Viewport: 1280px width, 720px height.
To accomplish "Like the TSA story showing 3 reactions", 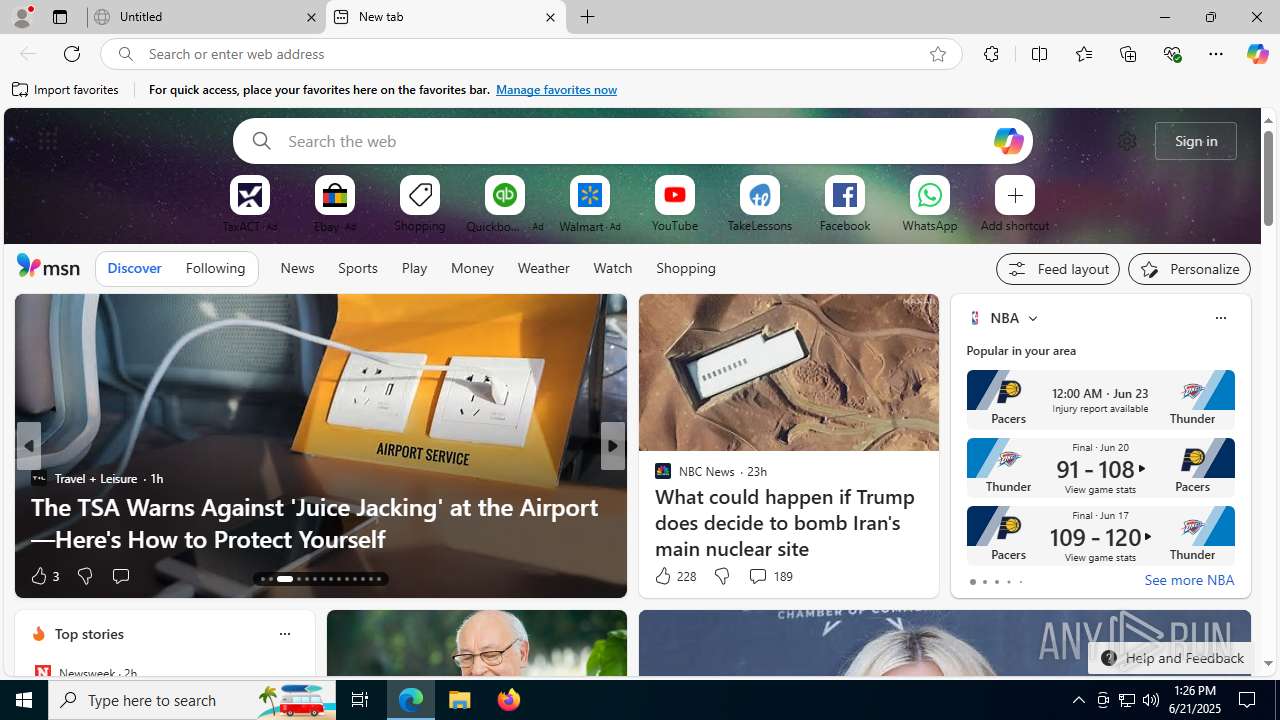I will 44,576.
